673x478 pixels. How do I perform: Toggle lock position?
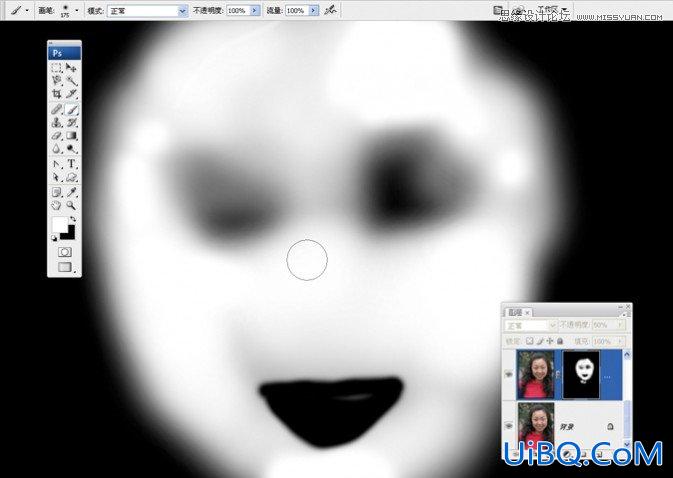pos(550,341)
